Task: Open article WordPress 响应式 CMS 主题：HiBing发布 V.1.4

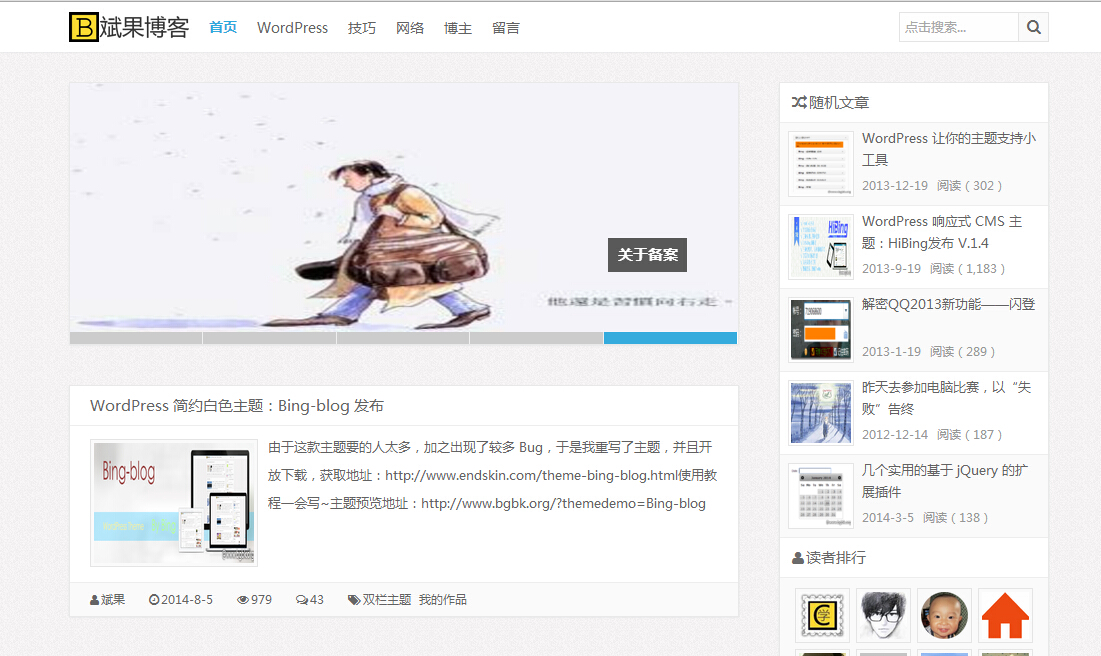Action: click(942, 232)
